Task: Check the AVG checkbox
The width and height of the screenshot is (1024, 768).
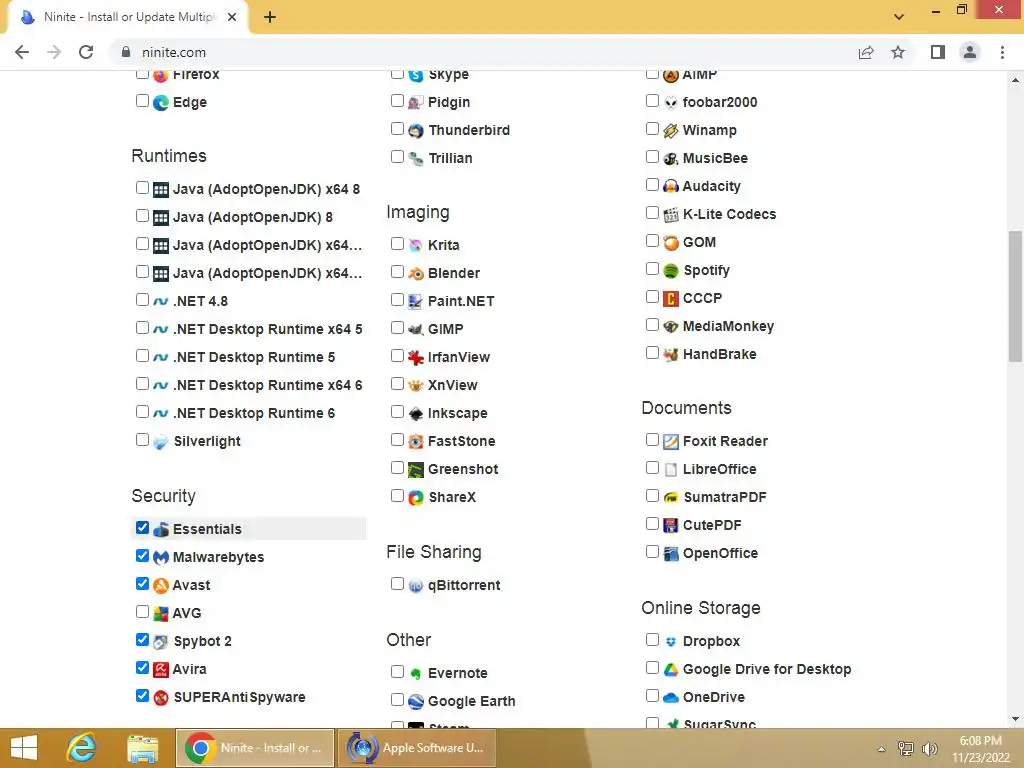Action: (x=142, y=612)
